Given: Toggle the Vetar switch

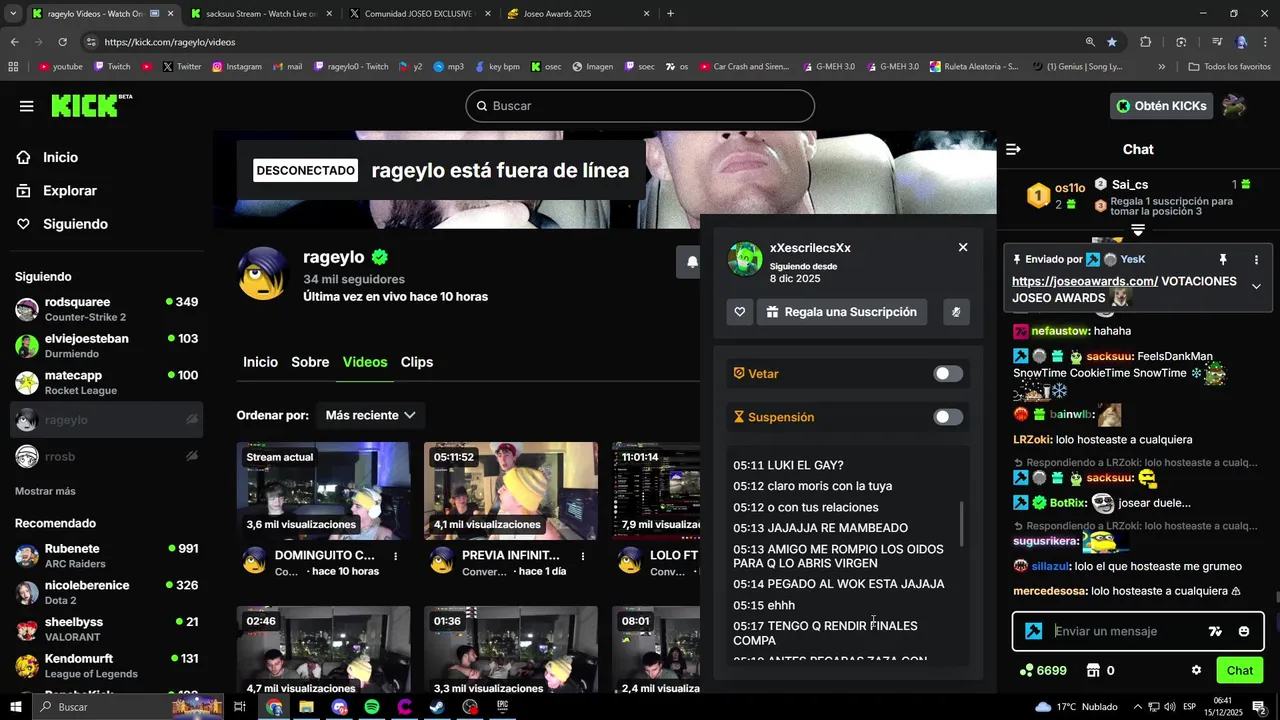Looking at the screenshot, I should click(948, 374).
